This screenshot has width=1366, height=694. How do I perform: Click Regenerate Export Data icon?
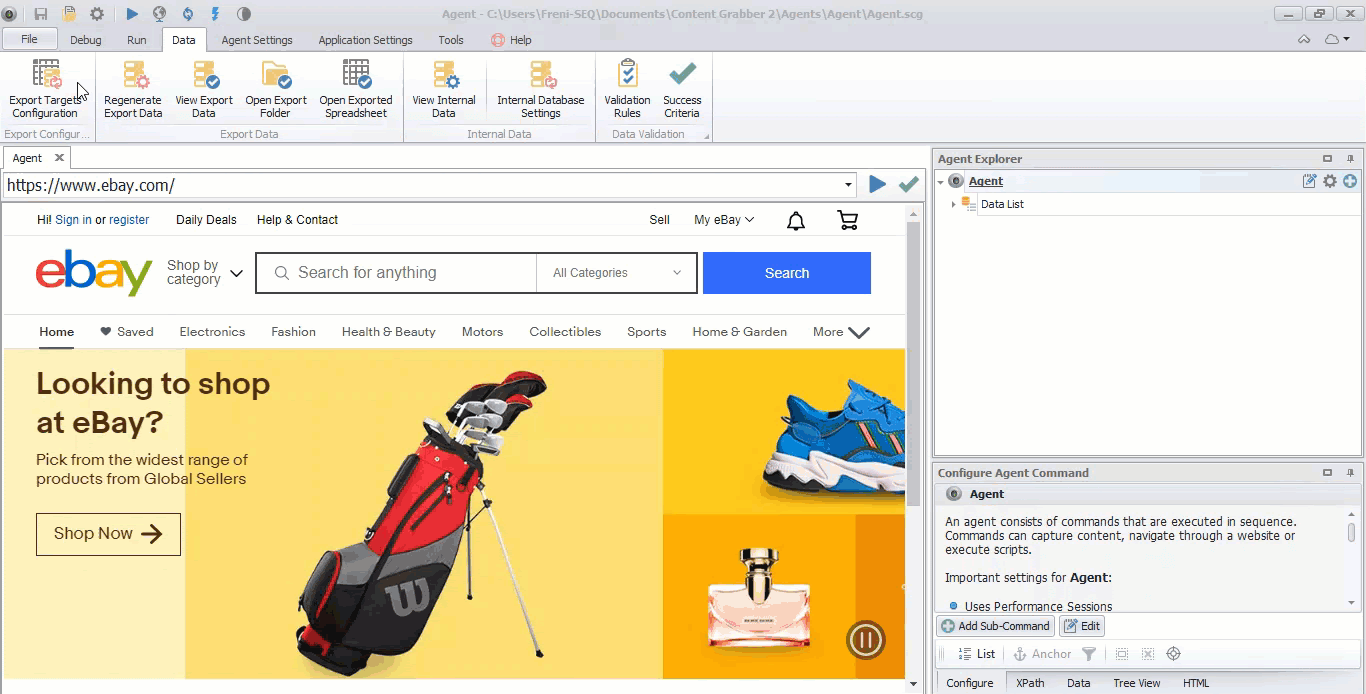point(133,76)
